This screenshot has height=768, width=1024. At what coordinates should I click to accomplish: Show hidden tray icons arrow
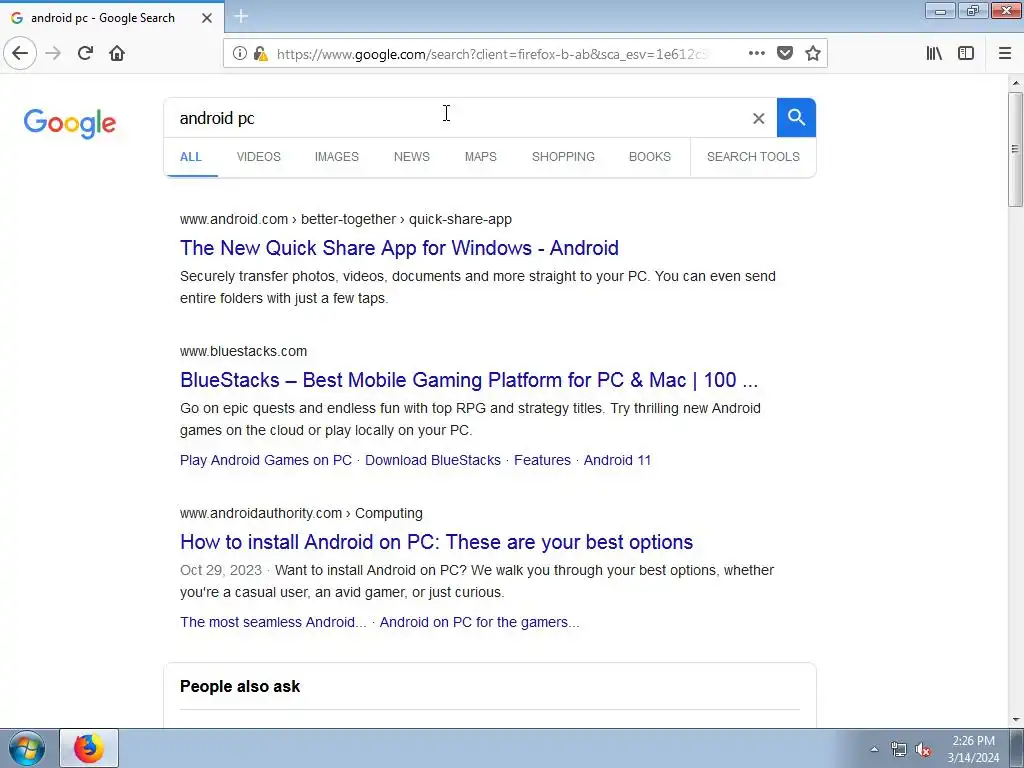[x=874, y=749]
